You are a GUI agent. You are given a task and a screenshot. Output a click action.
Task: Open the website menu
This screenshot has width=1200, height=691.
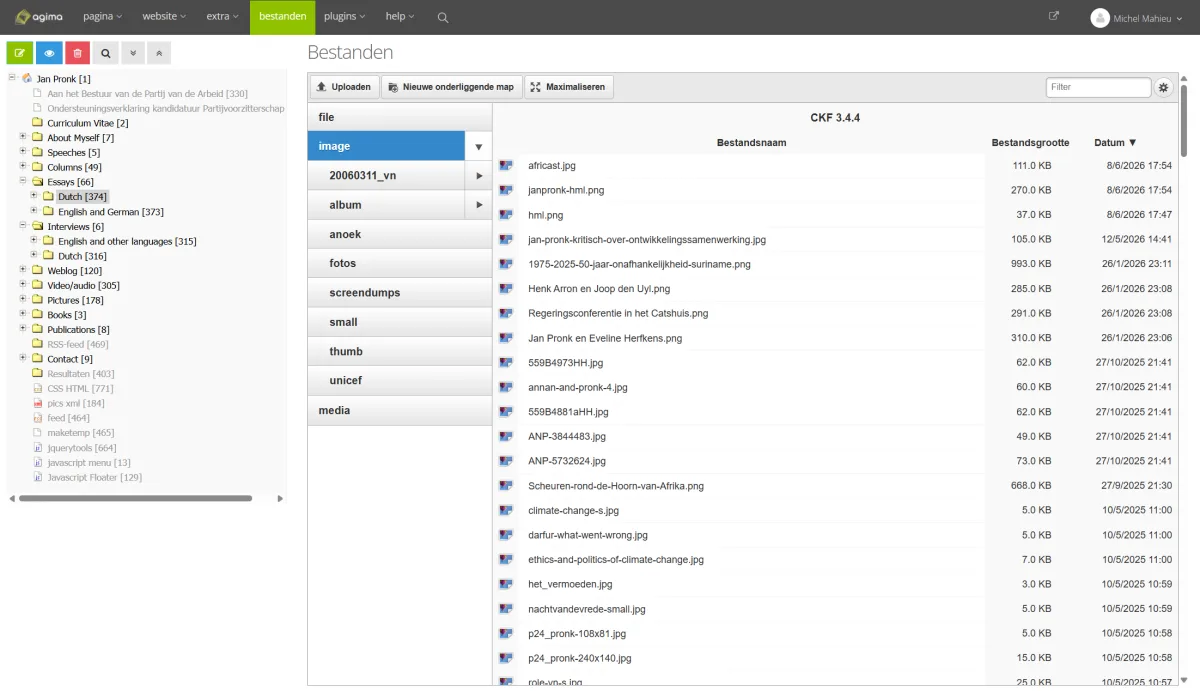click(164, 17)
